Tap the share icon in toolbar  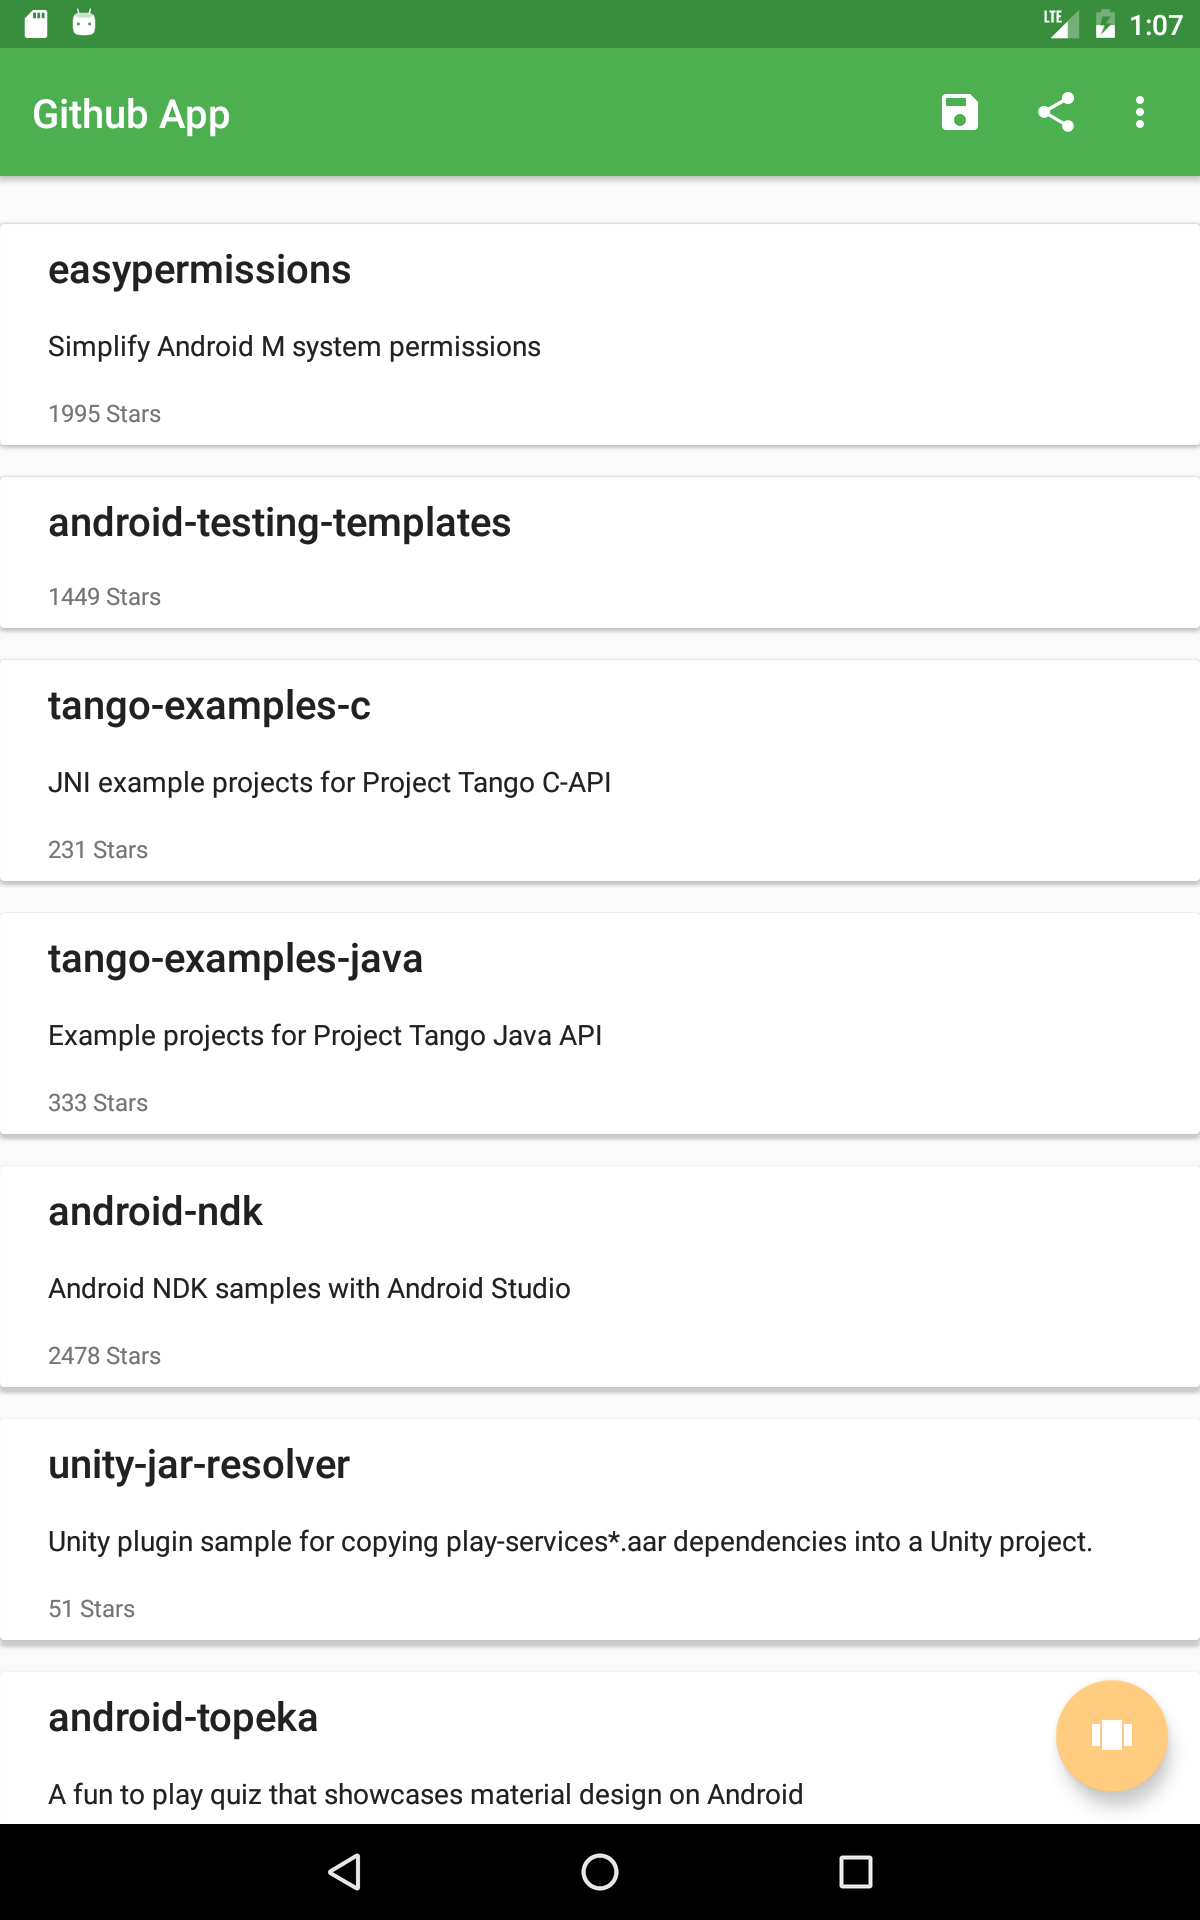(1056, 112)
